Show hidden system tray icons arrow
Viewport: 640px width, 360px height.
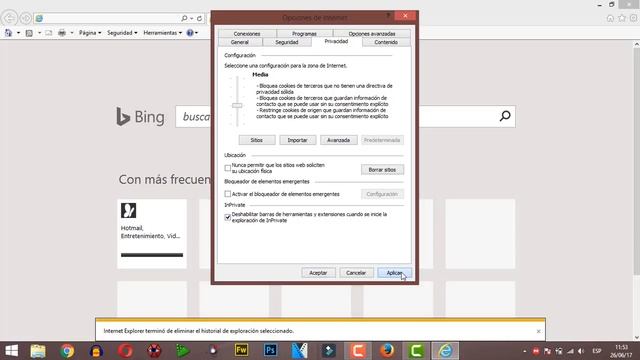[x=524, y=351]
